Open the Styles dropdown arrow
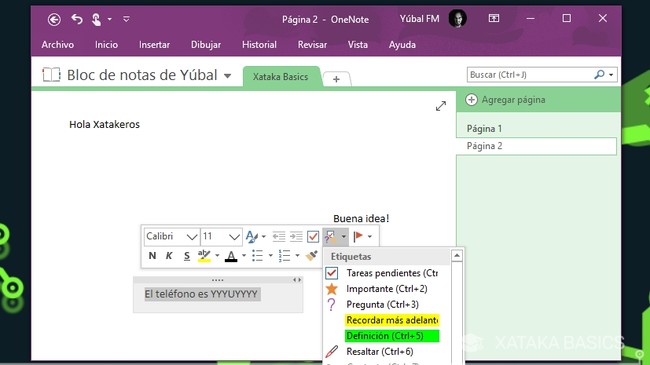 (264, 237)
